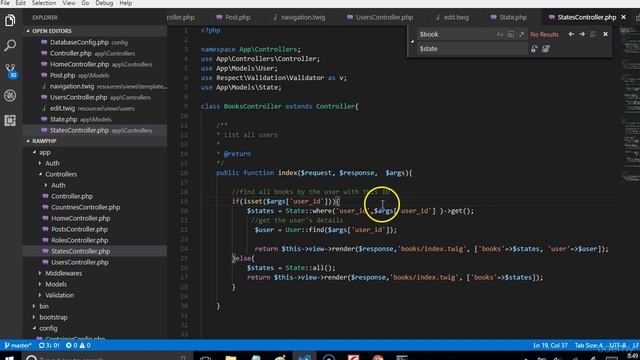This screenshot has height=360, width=640.
Task: Open UsersController.php in Controllers folder
Action: [x=95, y=262]
